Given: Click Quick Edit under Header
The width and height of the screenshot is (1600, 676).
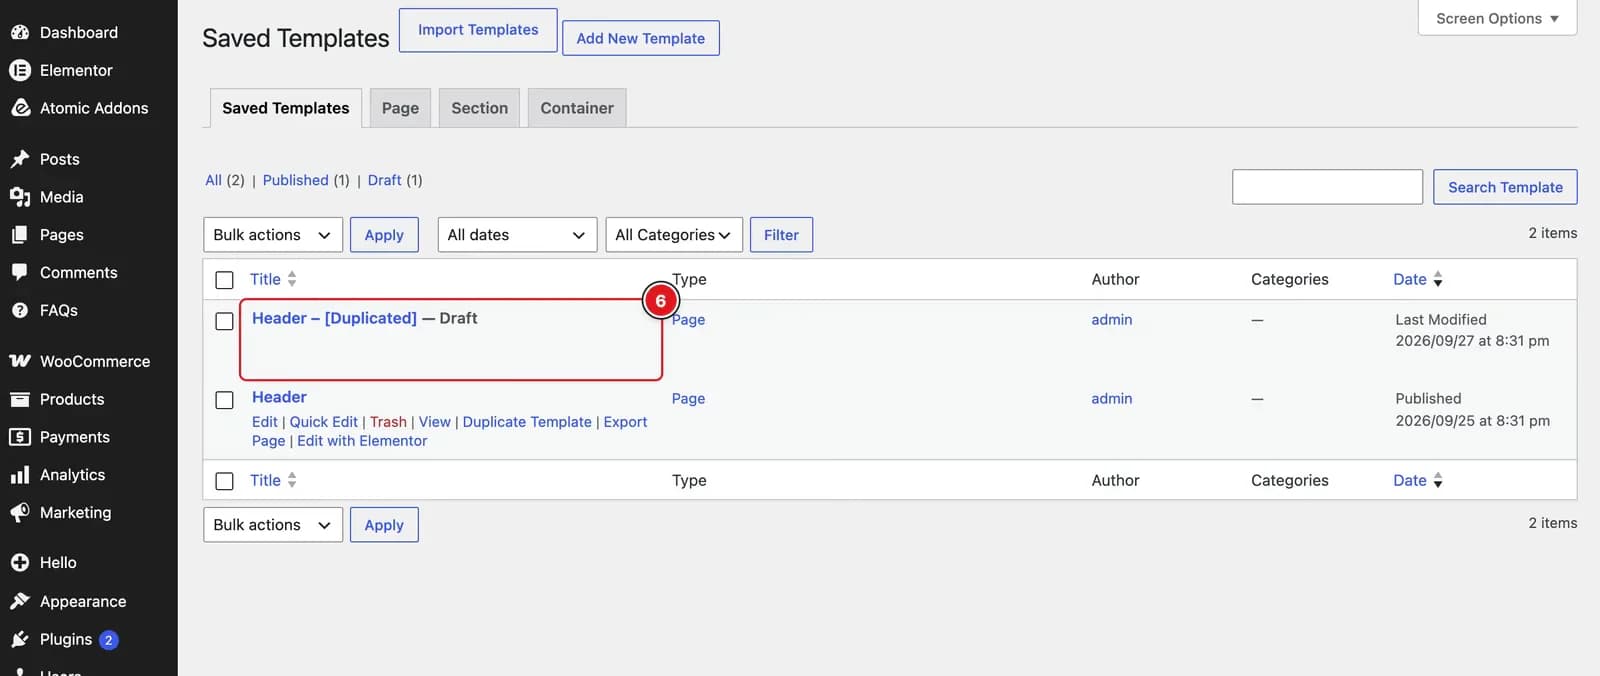Looking at the screenshot, I should click(x=324, y=422).
